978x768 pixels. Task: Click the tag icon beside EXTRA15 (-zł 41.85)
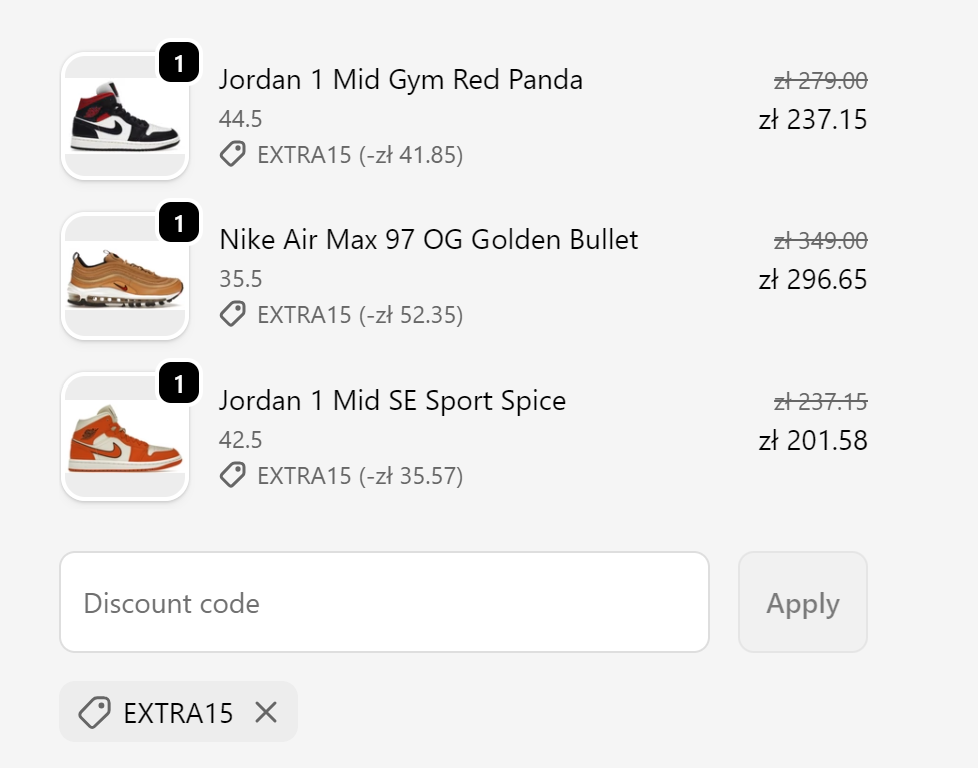(x=233, y=153)
